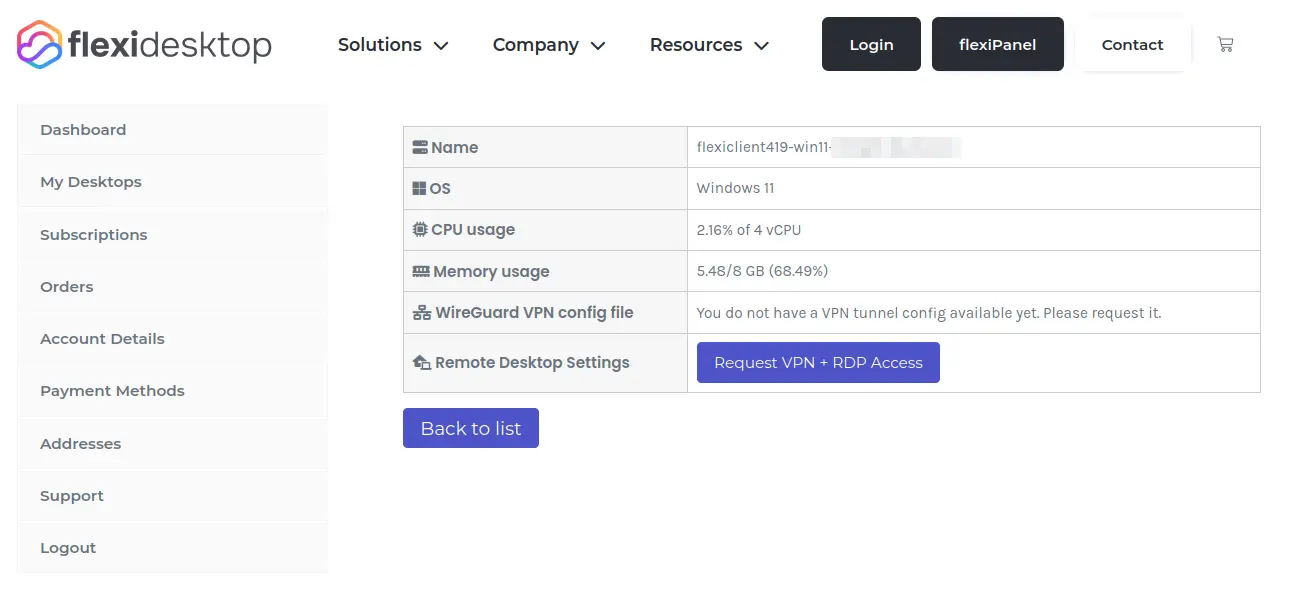Screen dimensions: 1303x606
Task: Click the Memory usage label
Action: pos(491,272)
